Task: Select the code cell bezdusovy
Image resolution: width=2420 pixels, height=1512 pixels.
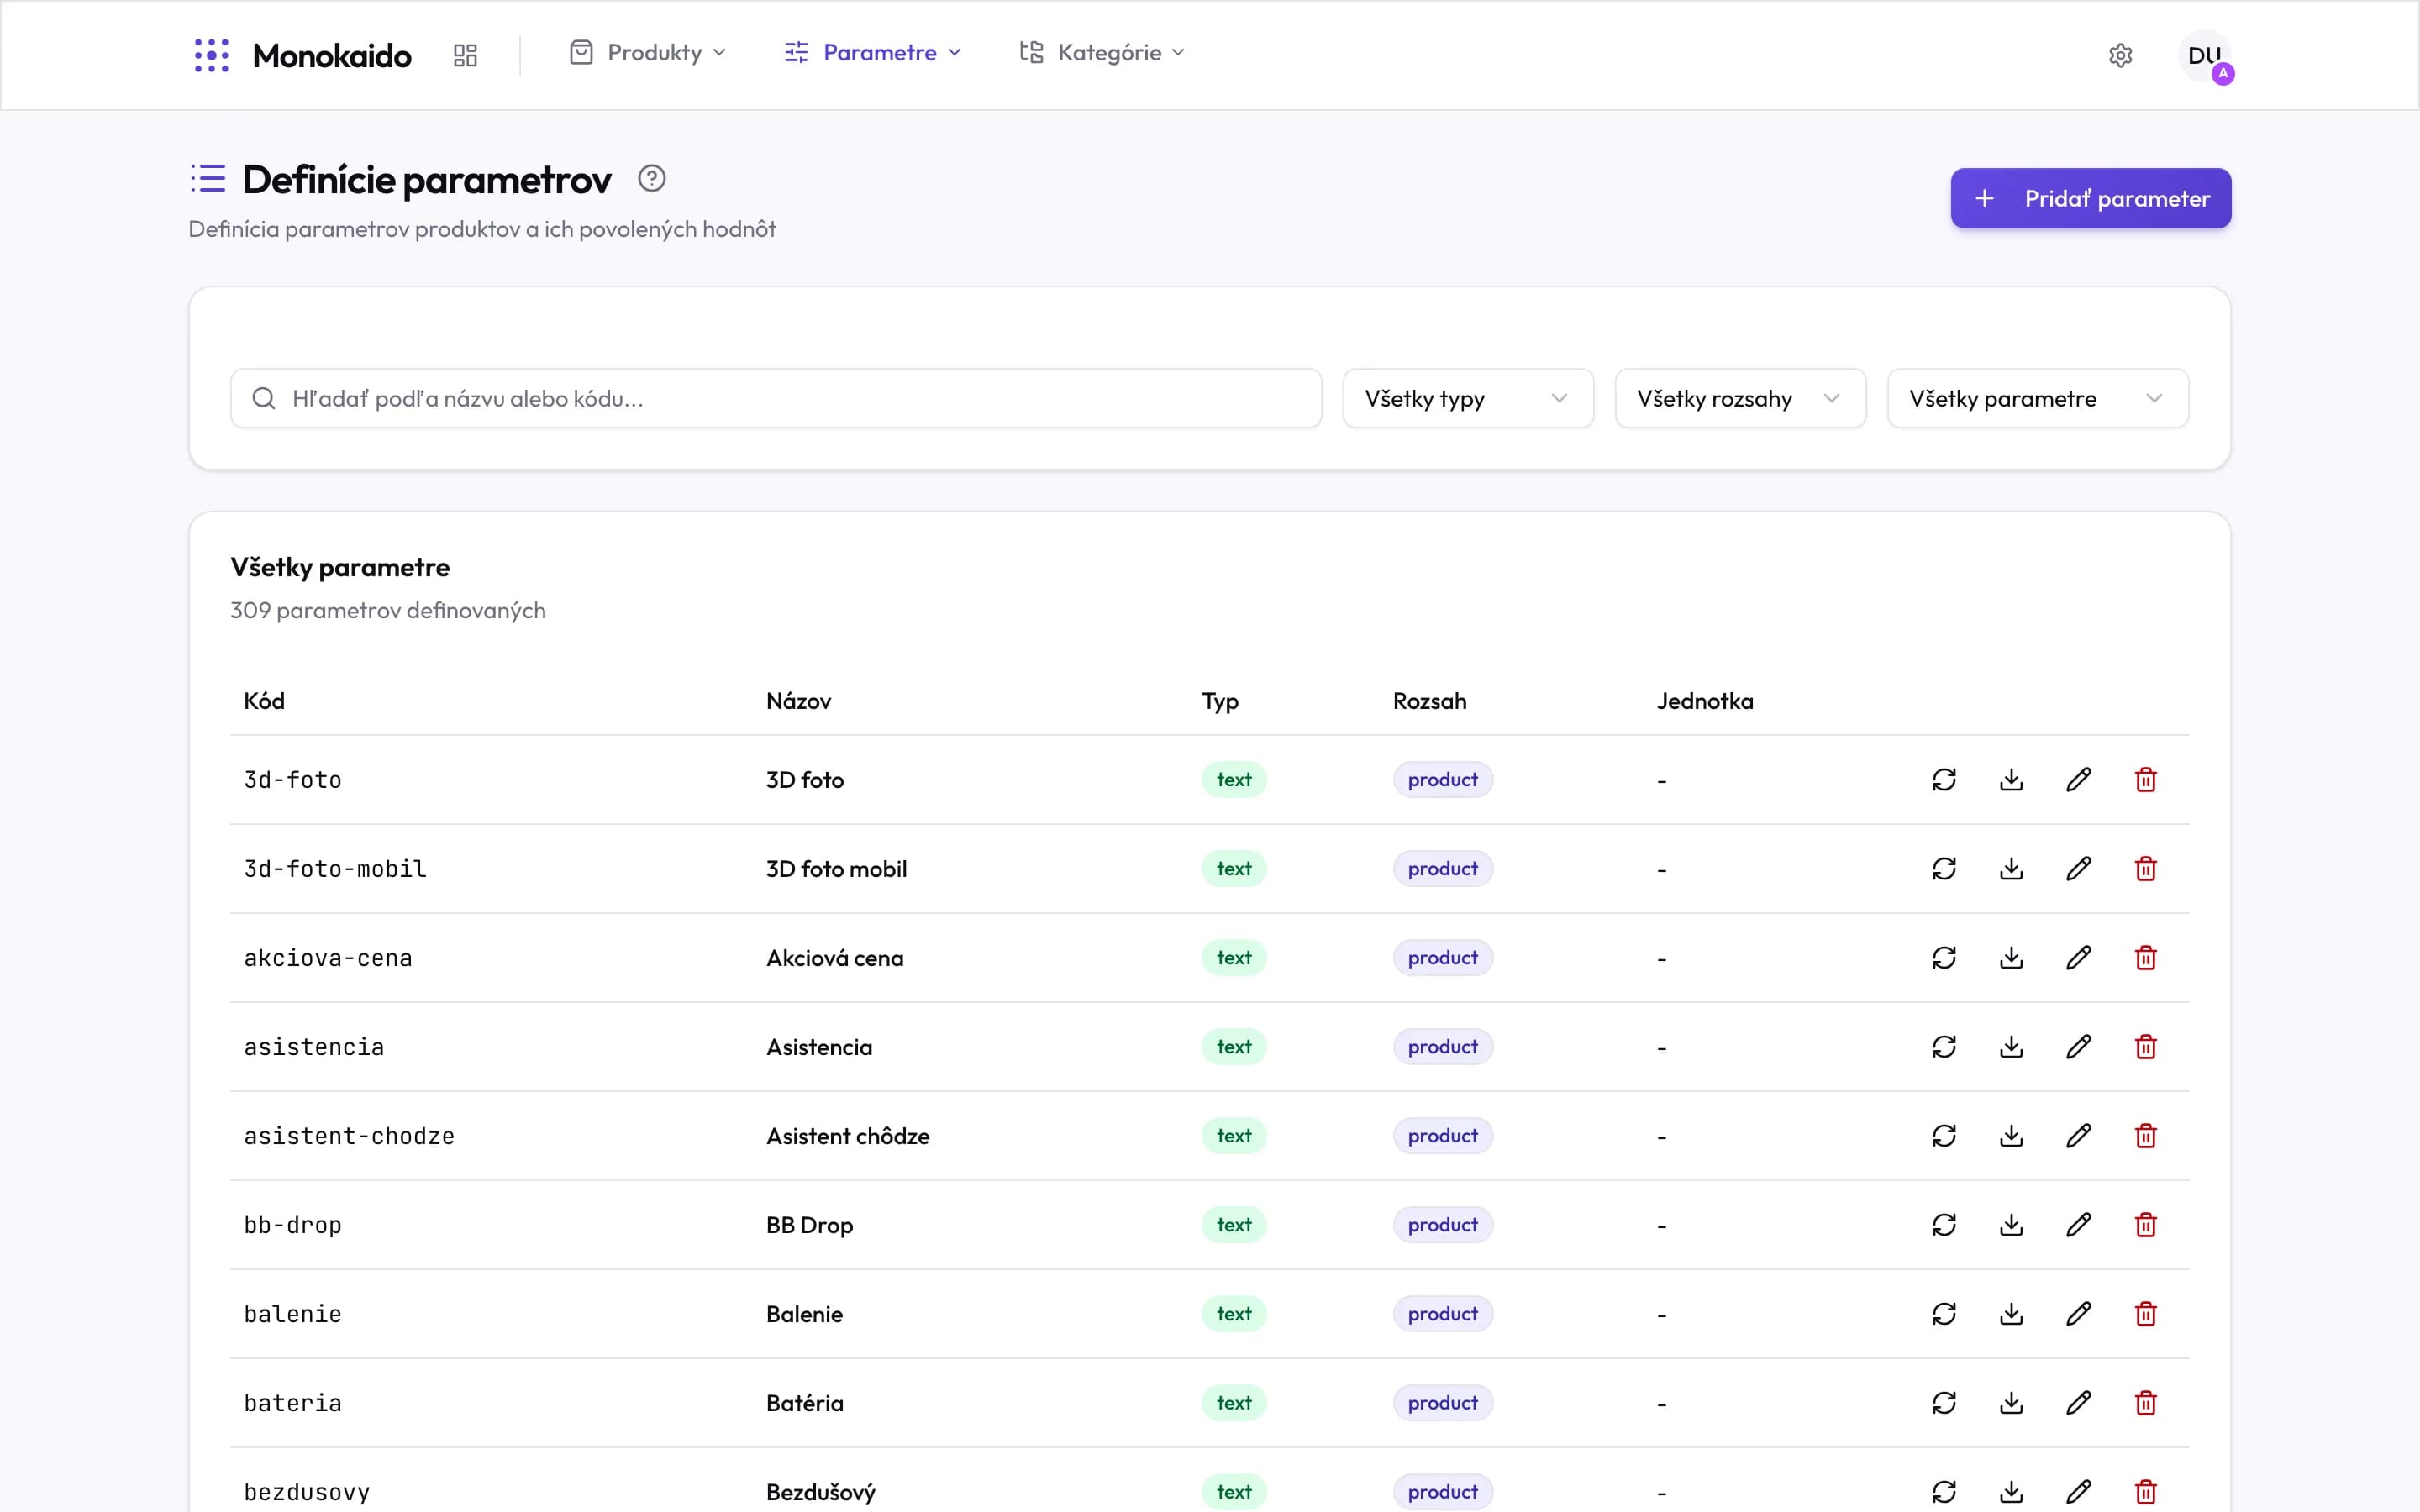Action: [307, 1492]
